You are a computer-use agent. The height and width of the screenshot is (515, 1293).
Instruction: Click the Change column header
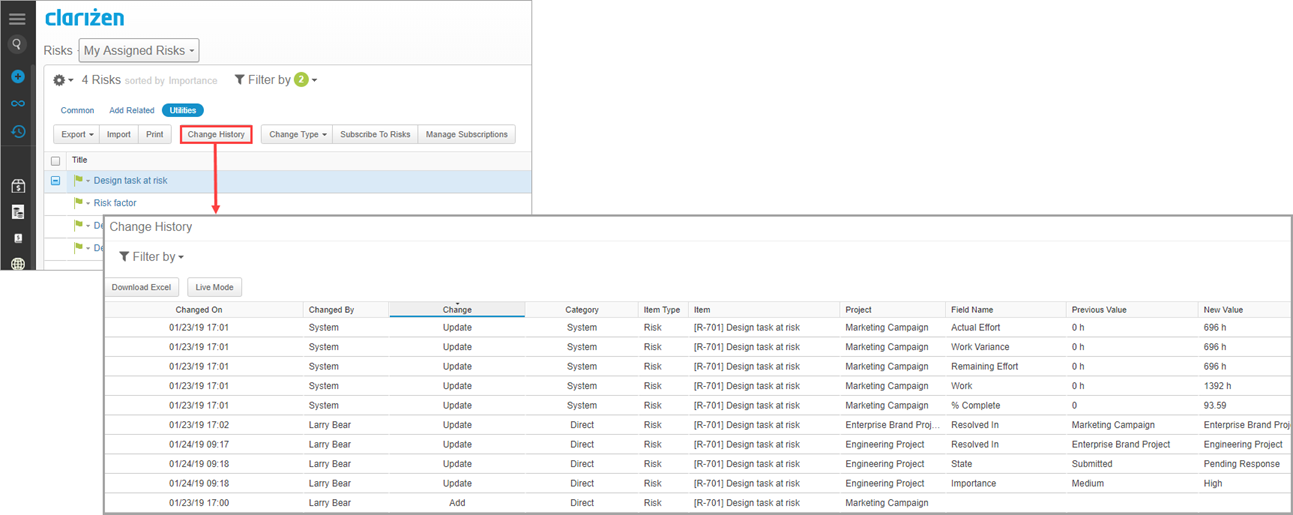tap(457, 310)
